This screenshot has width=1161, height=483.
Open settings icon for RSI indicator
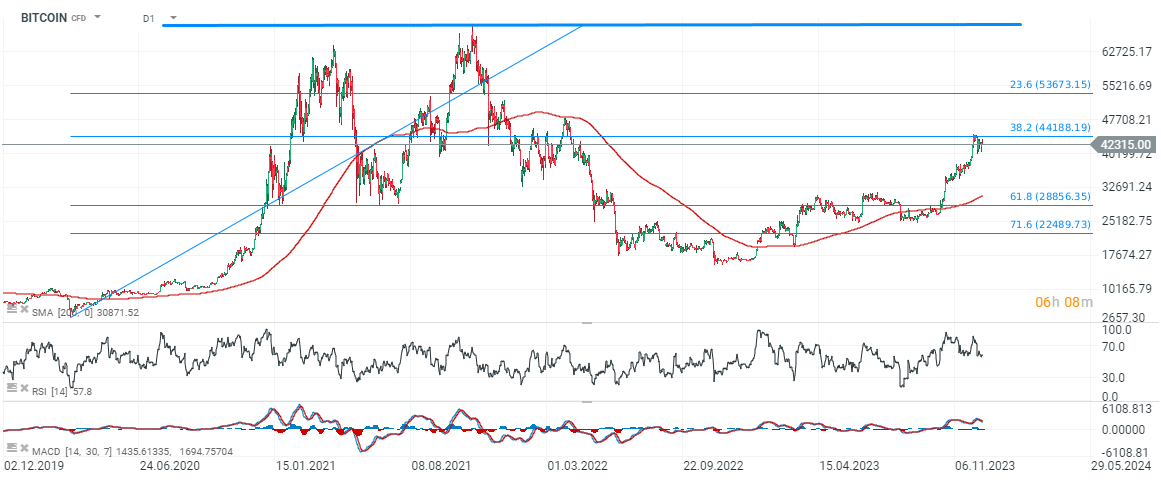pos(11,387)
